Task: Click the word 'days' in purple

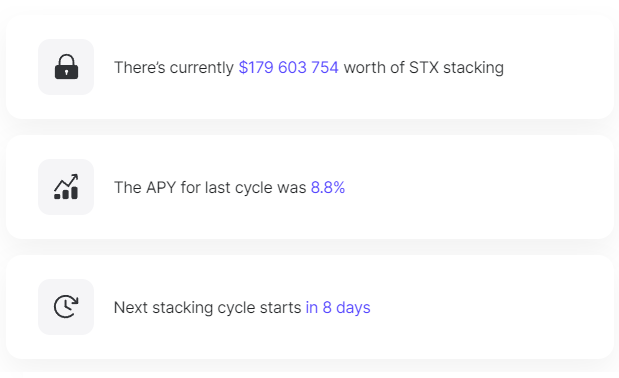Action: (x=353, y=307)
